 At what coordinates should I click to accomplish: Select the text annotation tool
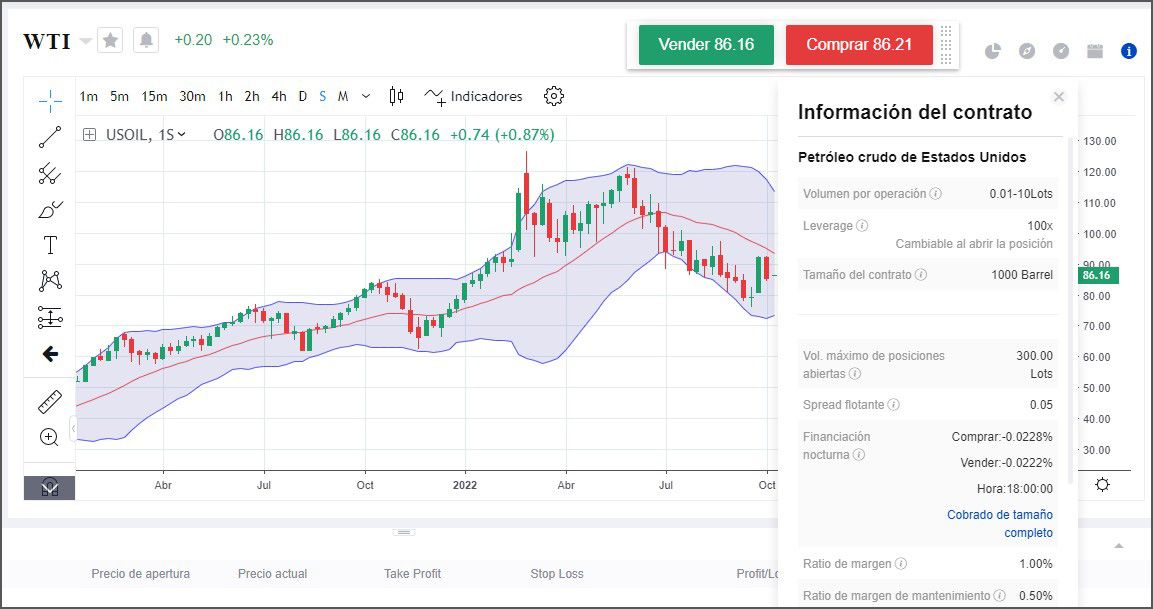pyautogui.click(x=48, y=244)
